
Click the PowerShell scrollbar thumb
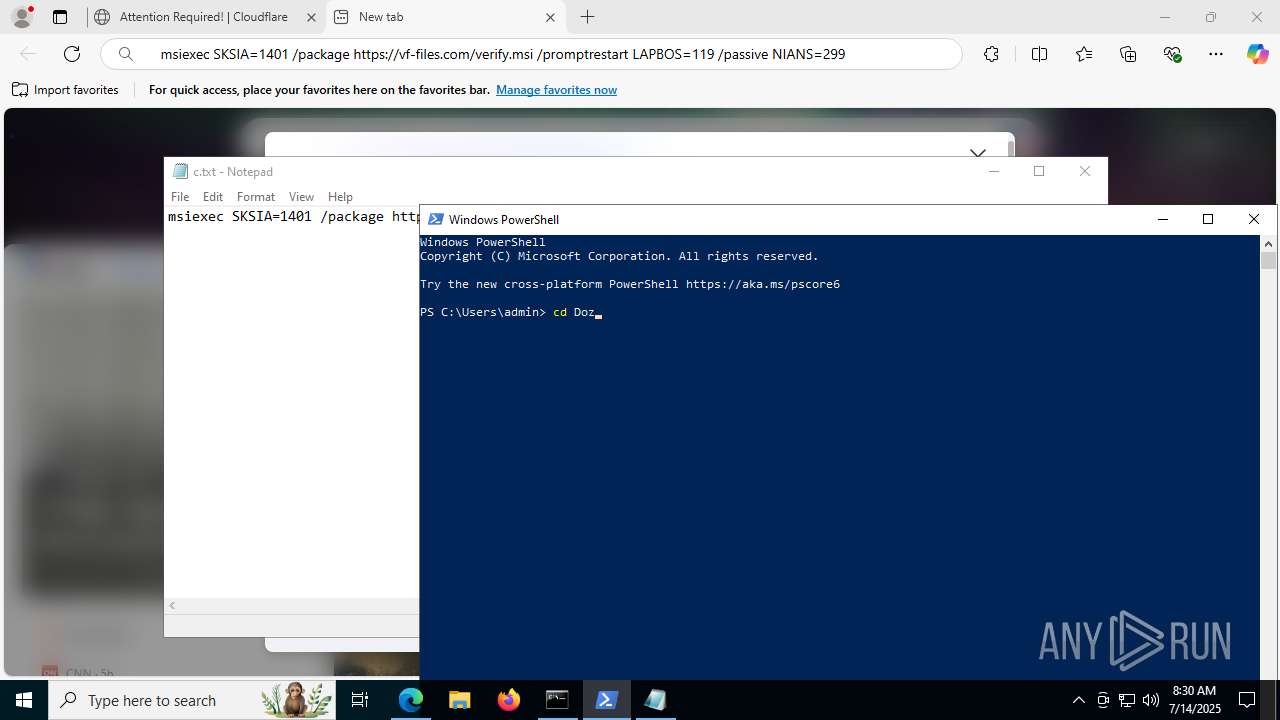point(1269,260)
